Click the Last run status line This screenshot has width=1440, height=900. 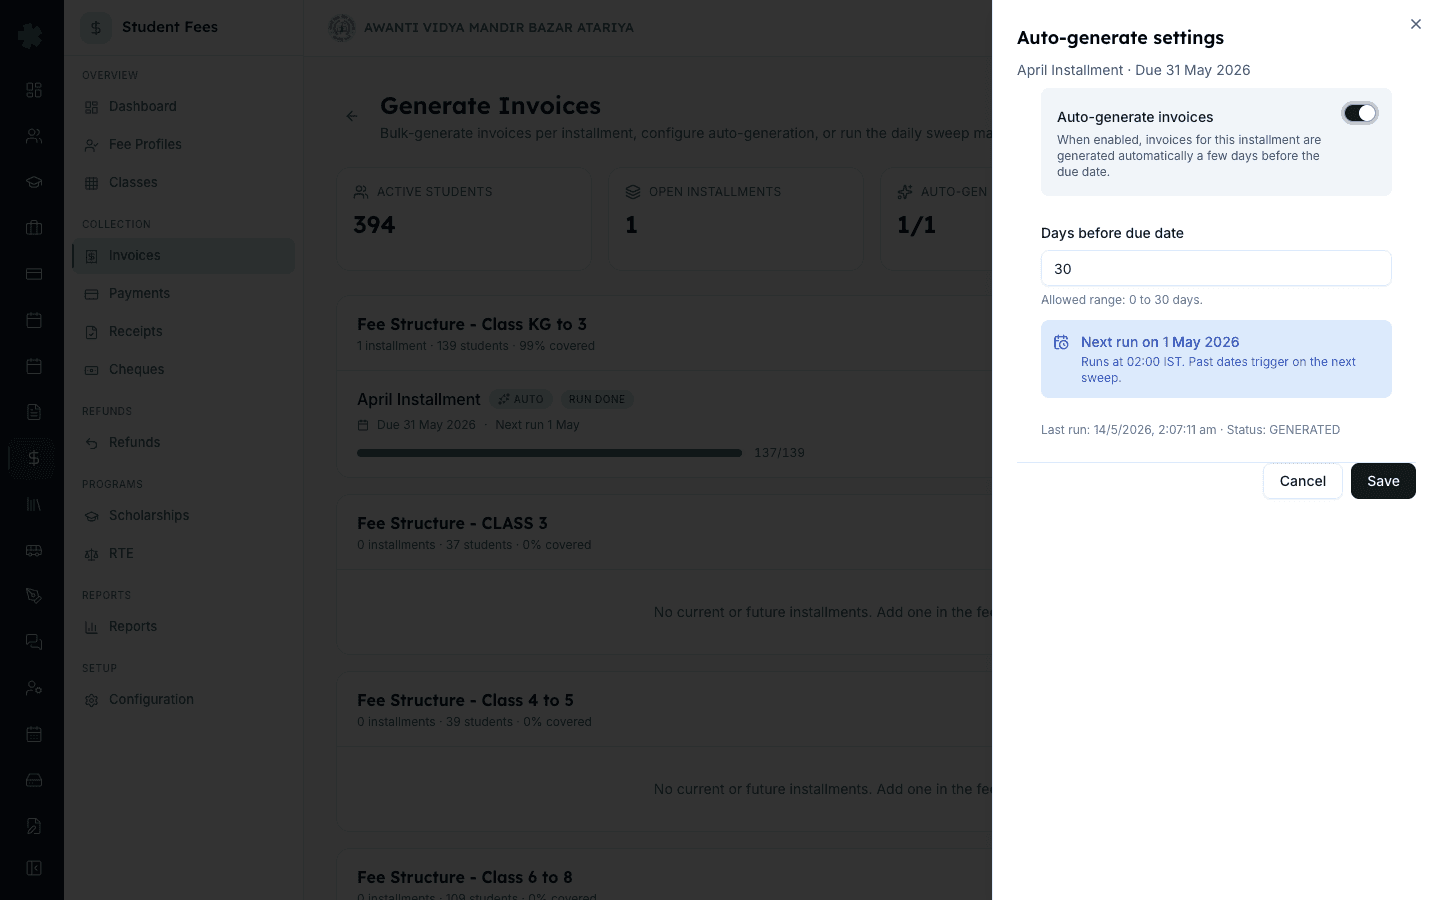(x=1190, y=430)
